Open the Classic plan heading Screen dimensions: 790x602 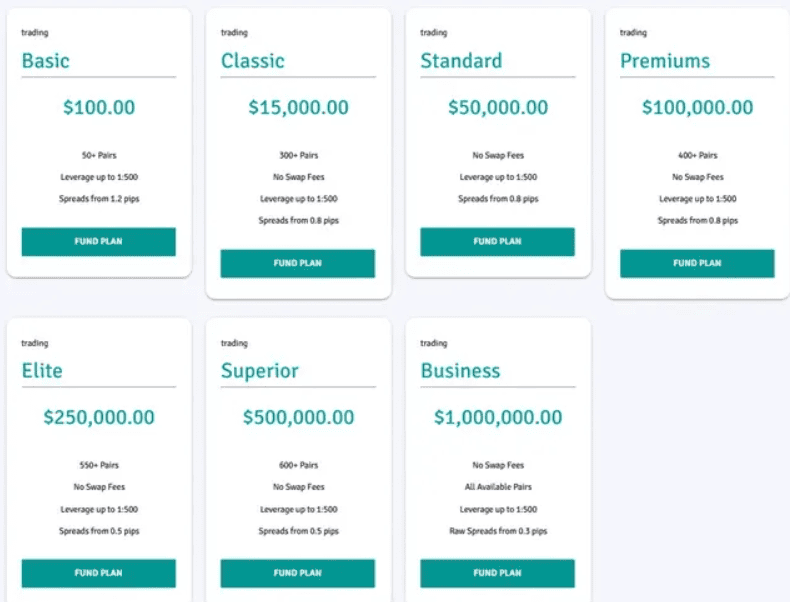pos(253,61)
